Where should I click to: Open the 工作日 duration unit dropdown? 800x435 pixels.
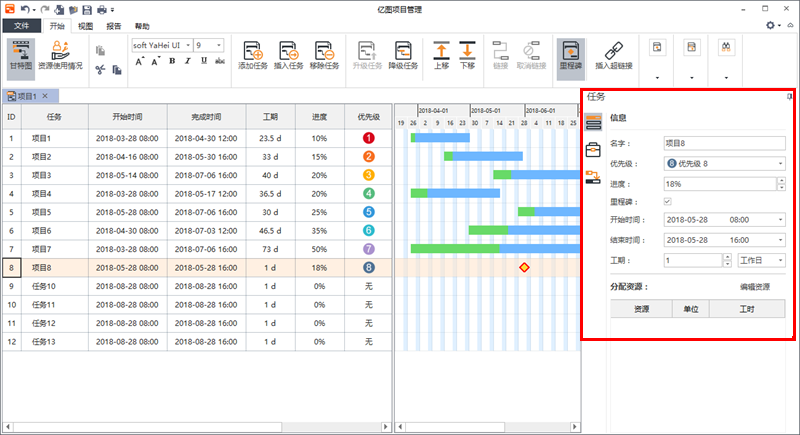click(762, 261)
